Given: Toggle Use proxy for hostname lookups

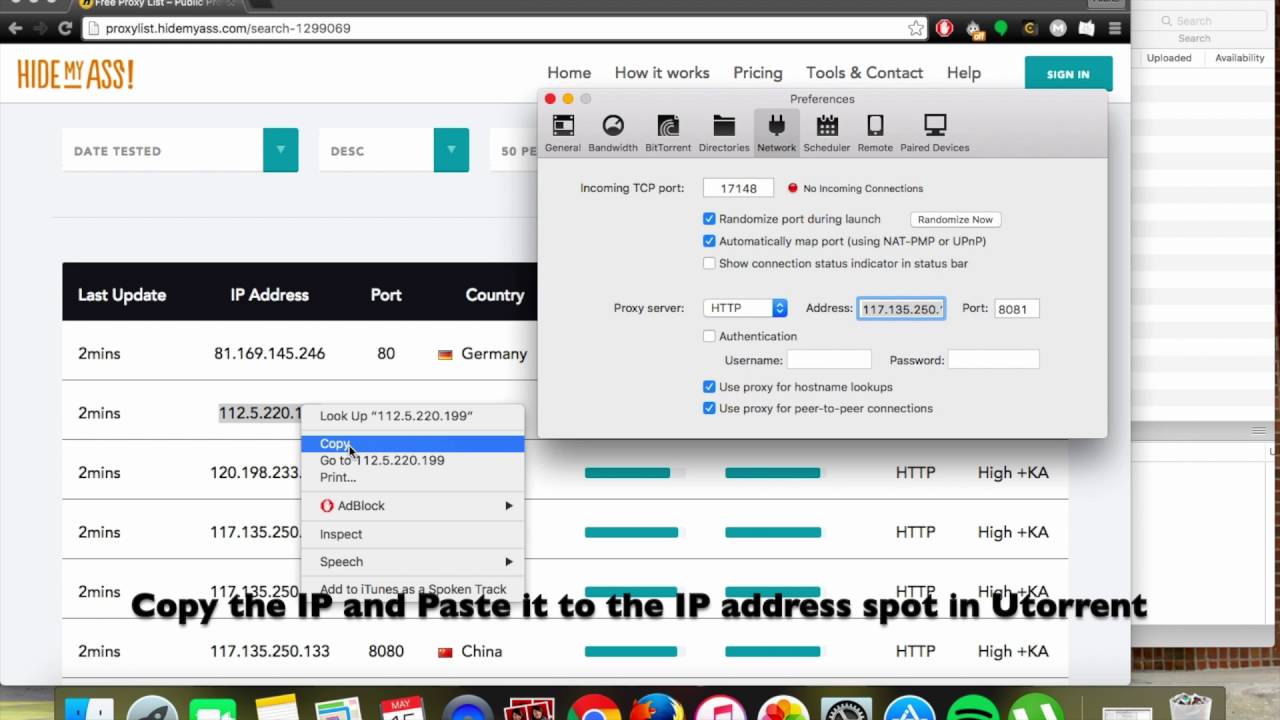Looking at the screenshot, I should coord(709,387).
